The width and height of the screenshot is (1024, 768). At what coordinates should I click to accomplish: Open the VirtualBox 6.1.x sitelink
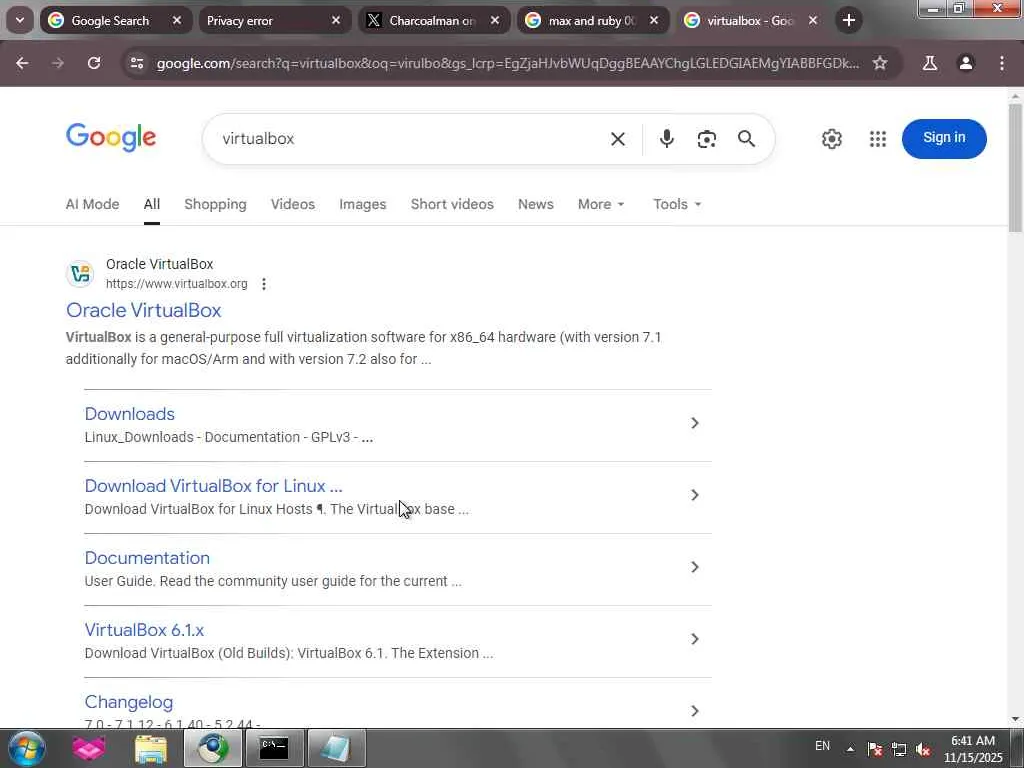click(x=144, y=630)
